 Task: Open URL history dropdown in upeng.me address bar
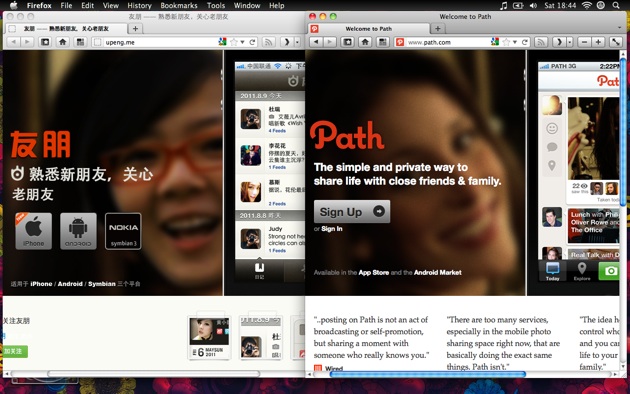[242, 42]
